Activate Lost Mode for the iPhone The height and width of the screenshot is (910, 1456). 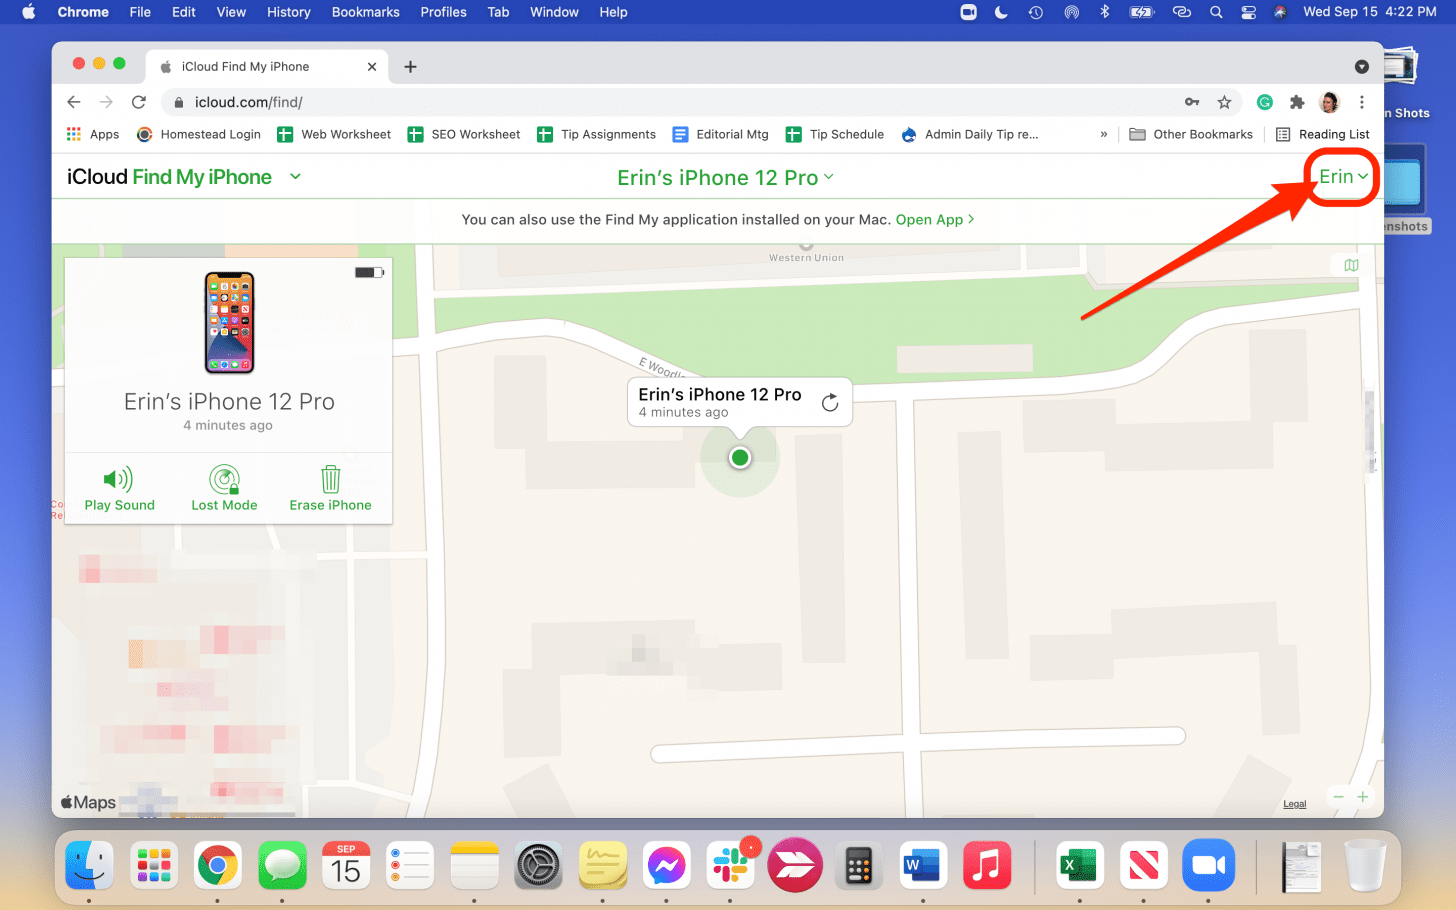click(224, 489)
